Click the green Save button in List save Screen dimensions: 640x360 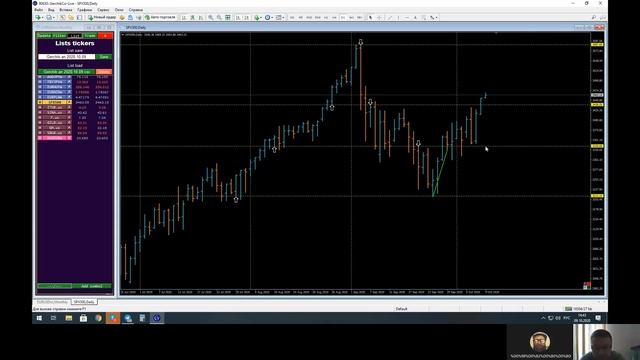pyautogui.click(x=104, y=57)
